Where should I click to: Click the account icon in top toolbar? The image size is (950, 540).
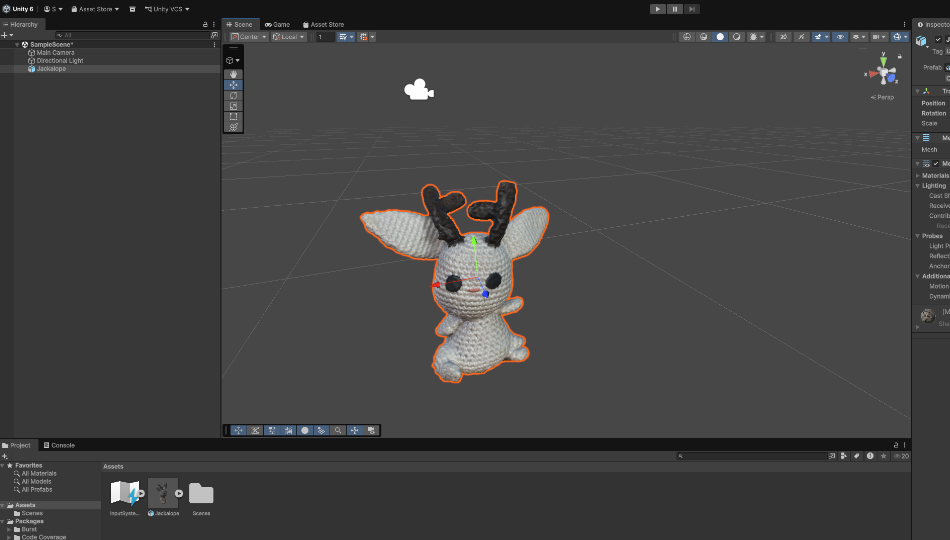click(47, 9)
